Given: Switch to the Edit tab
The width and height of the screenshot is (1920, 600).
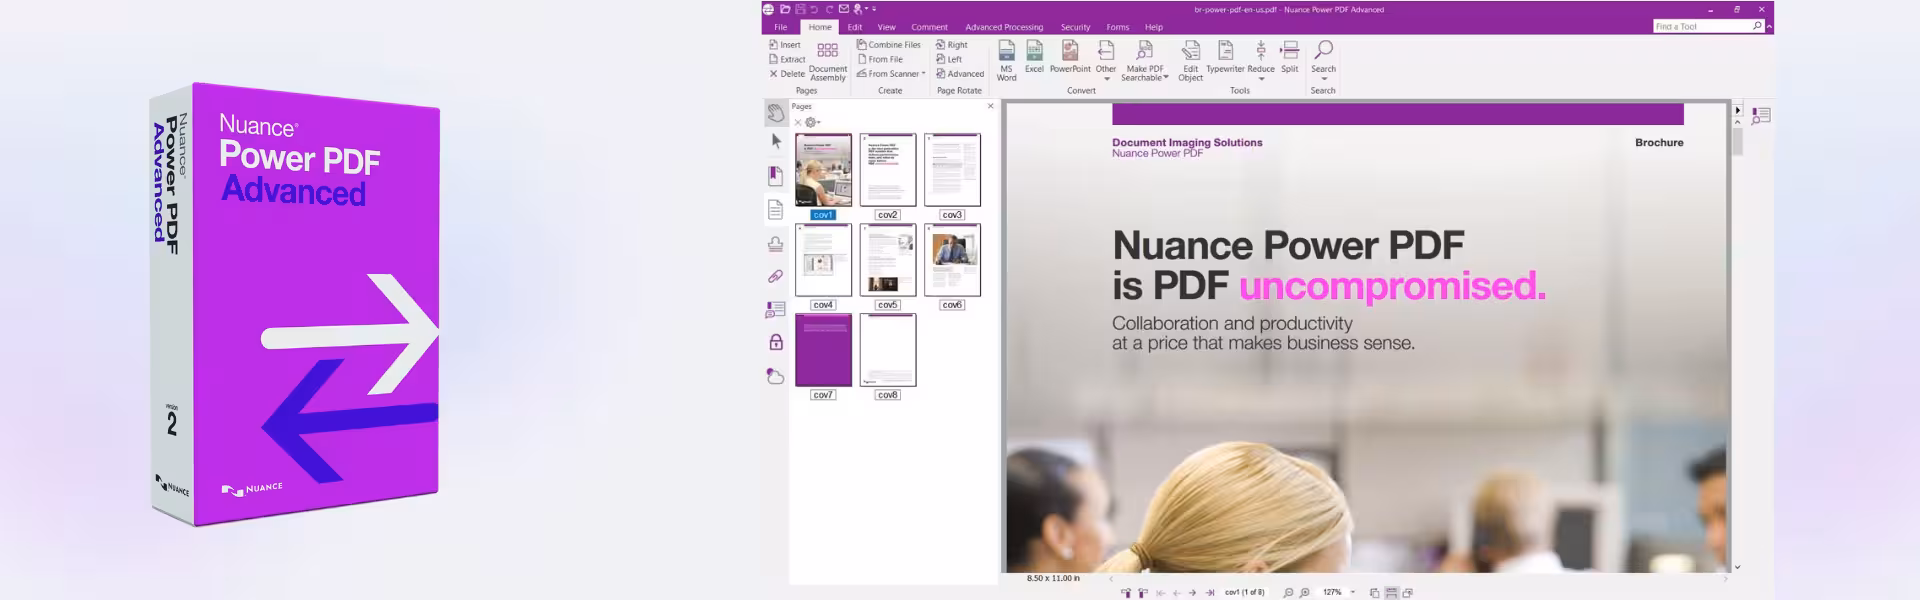Looking at the screenshot, I should [x=855, y=27].
